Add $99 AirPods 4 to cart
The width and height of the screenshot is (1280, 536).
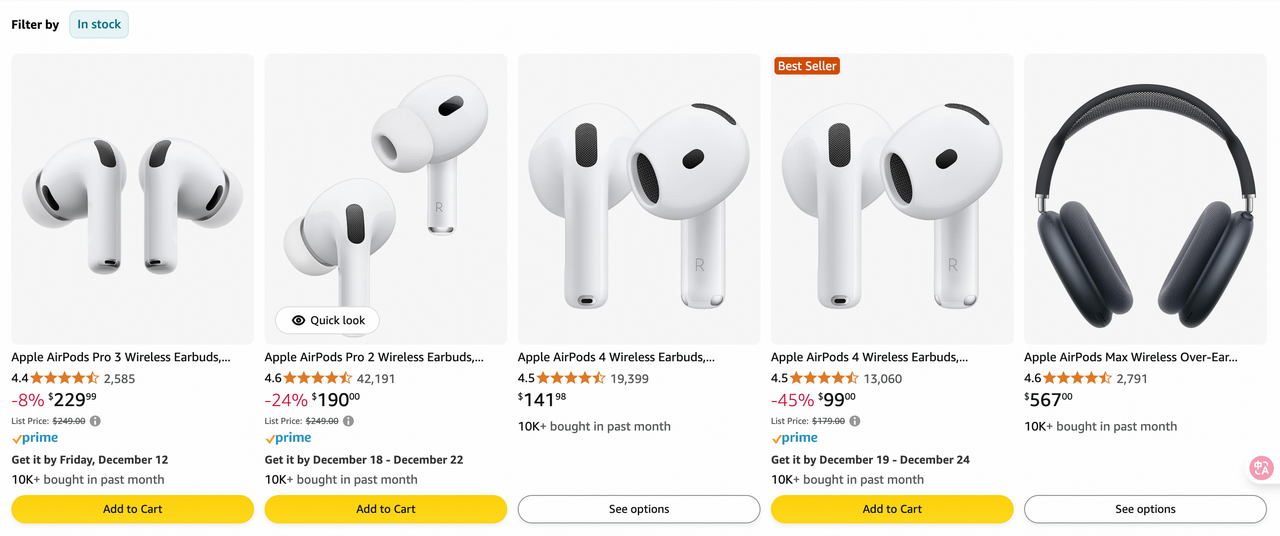[892, 509]
